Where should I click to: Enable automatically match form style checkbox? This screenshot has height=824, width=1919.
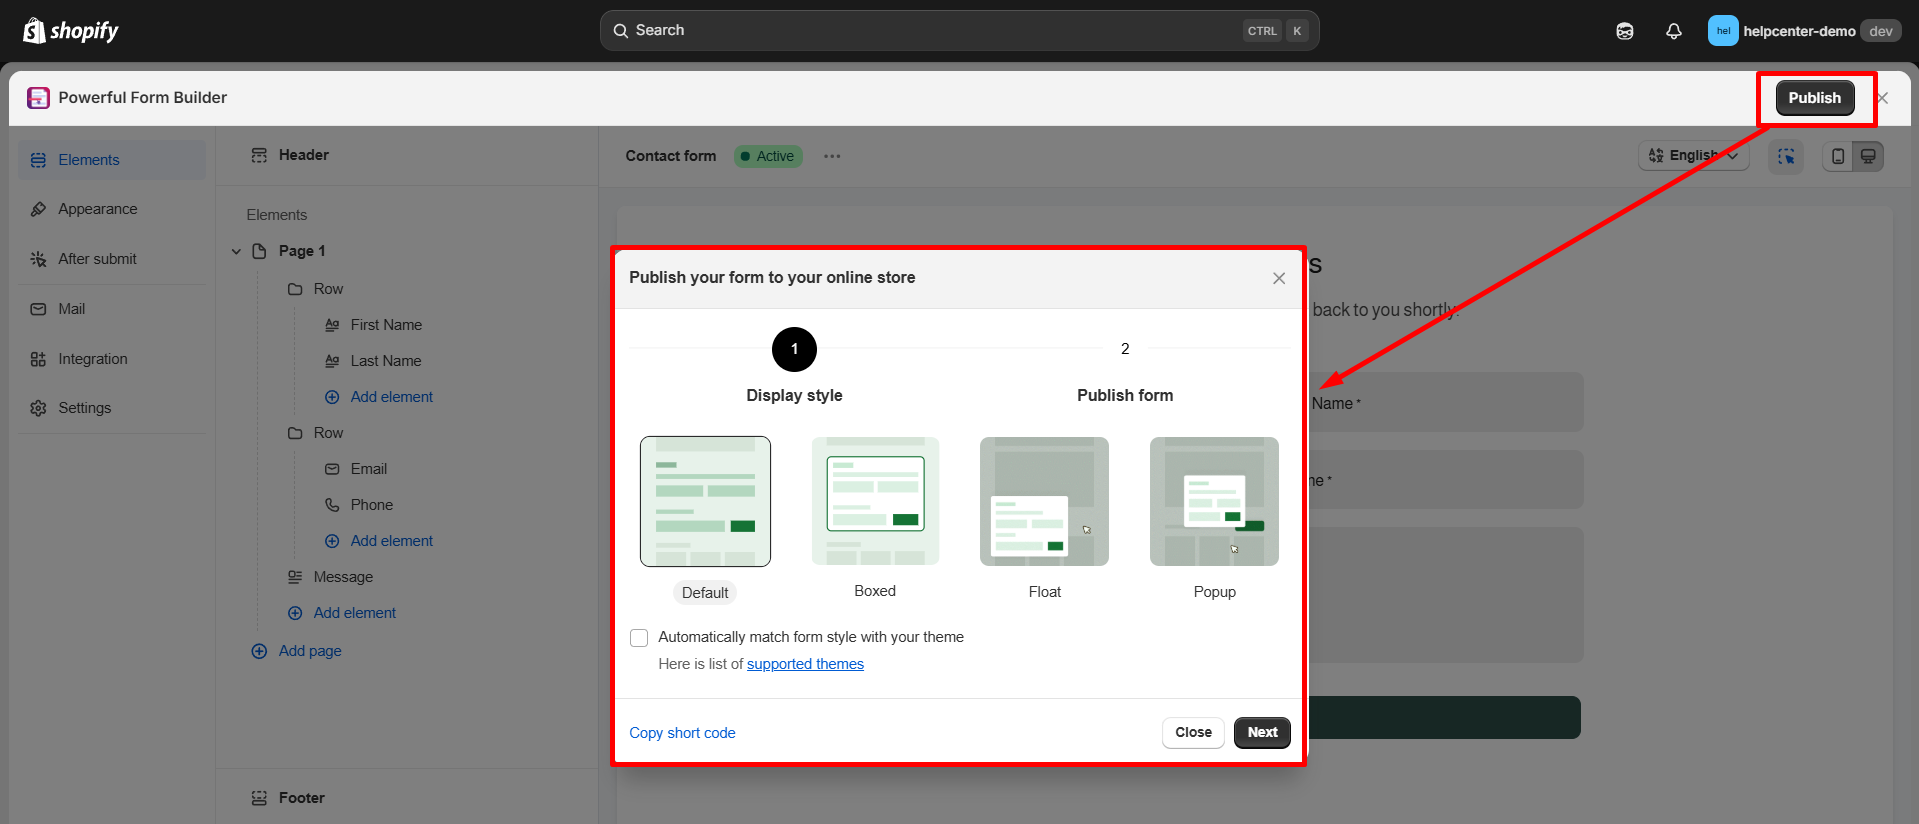(639, 638)
